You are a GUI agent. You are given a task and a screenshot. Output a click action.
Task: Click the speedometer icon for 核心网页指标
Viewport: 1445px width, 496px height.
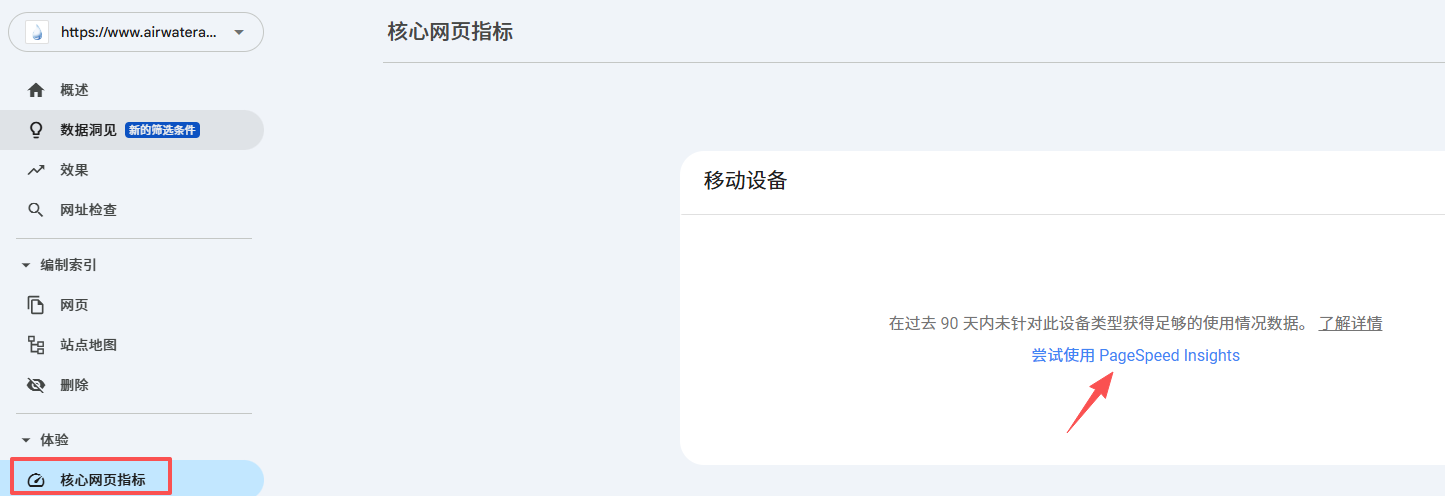click(x=37, y=480)
